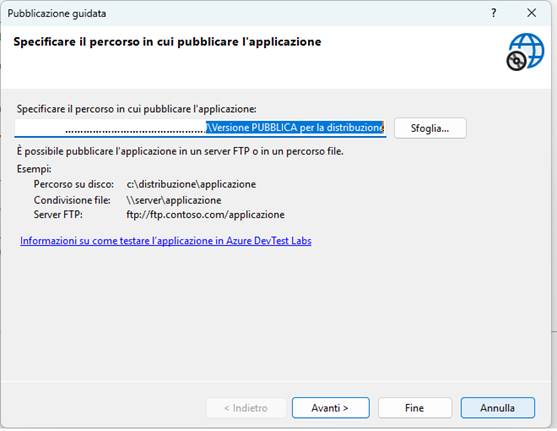Image resolution: width=557 pixels, height=431 pixels.
Task: Click the dotted part of the publish path
Action: (x=135, y=130)
